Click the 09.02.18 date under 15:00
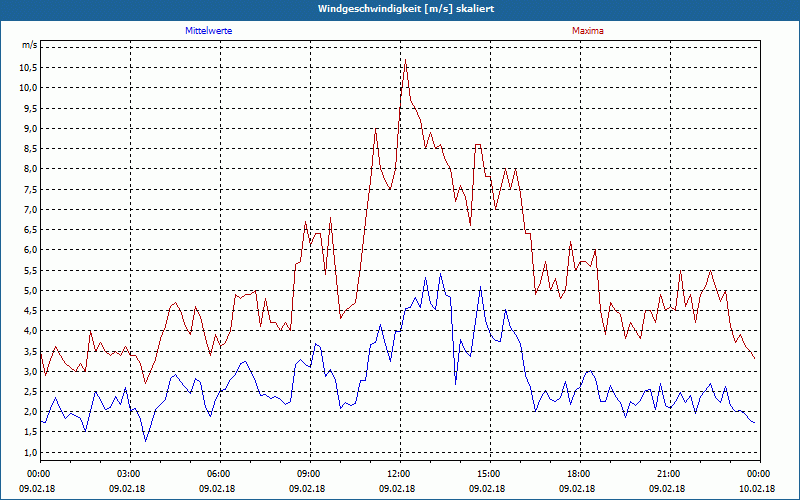 pyautogui.click(x=487, y=489)
